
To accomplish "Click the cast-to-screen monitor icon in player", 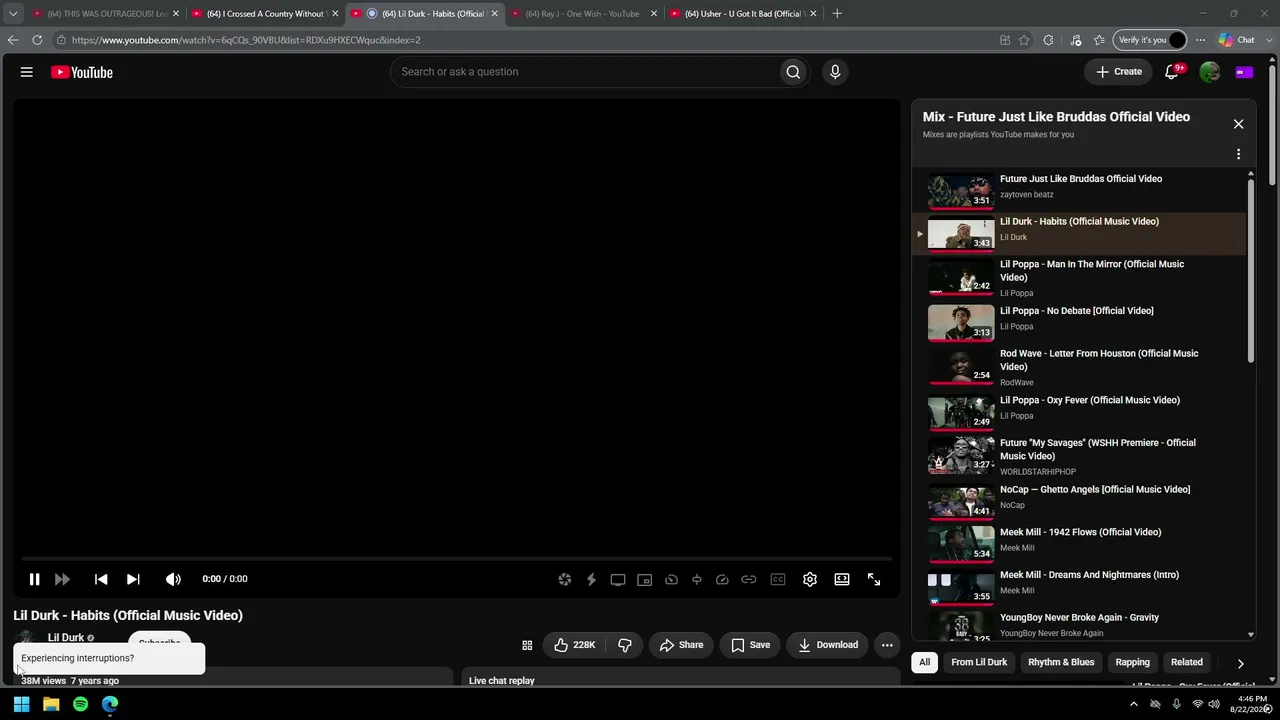I will click(x=618, y=580).
